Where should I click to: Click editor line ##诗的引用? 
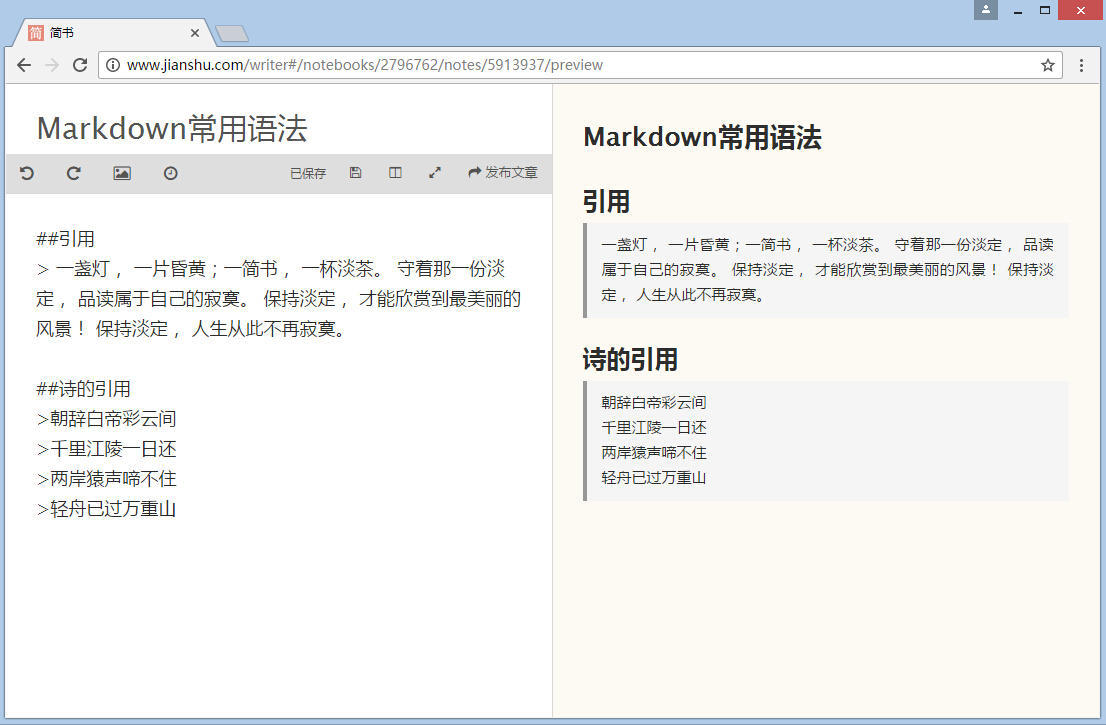(x=83, y=389)
